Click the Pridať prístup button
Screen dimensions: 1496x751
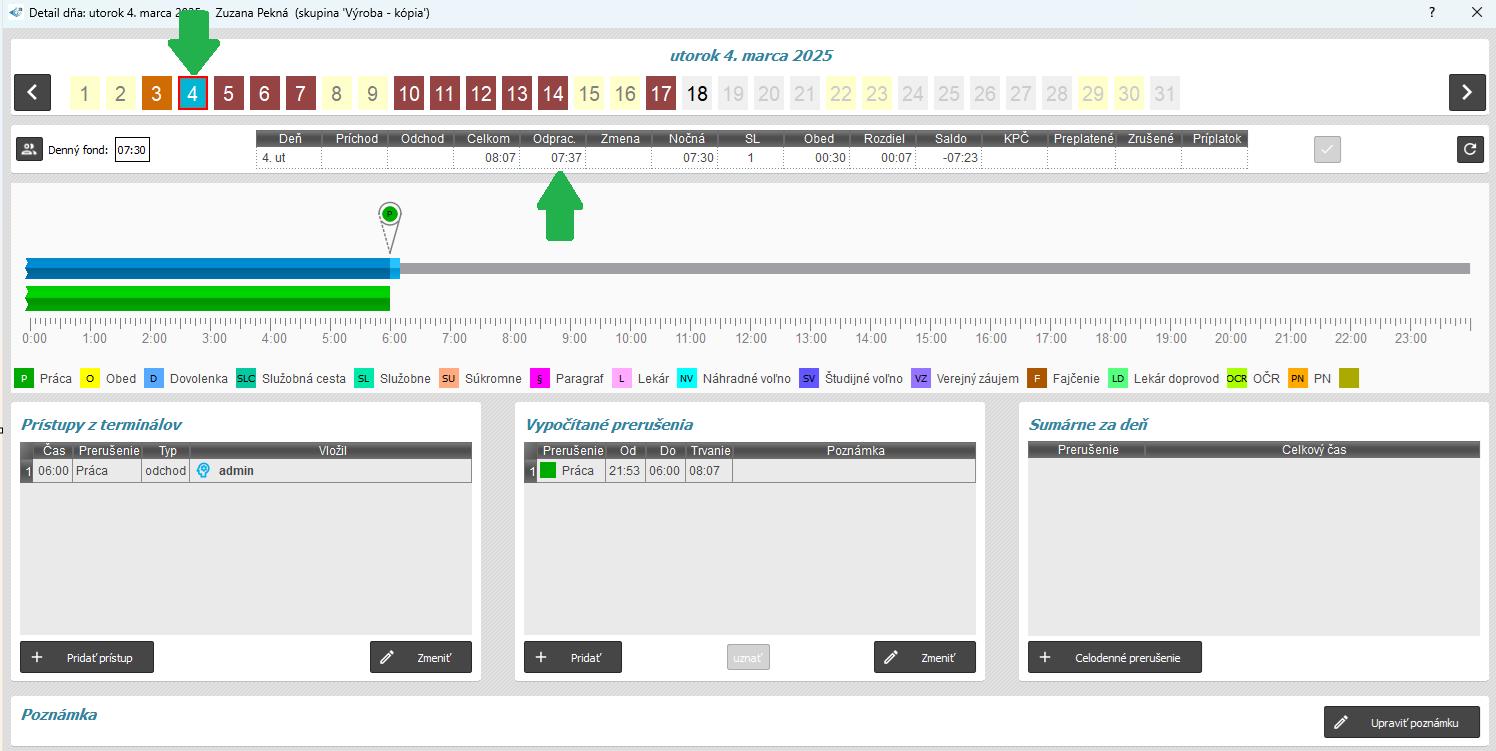click(x=87, y=657)
